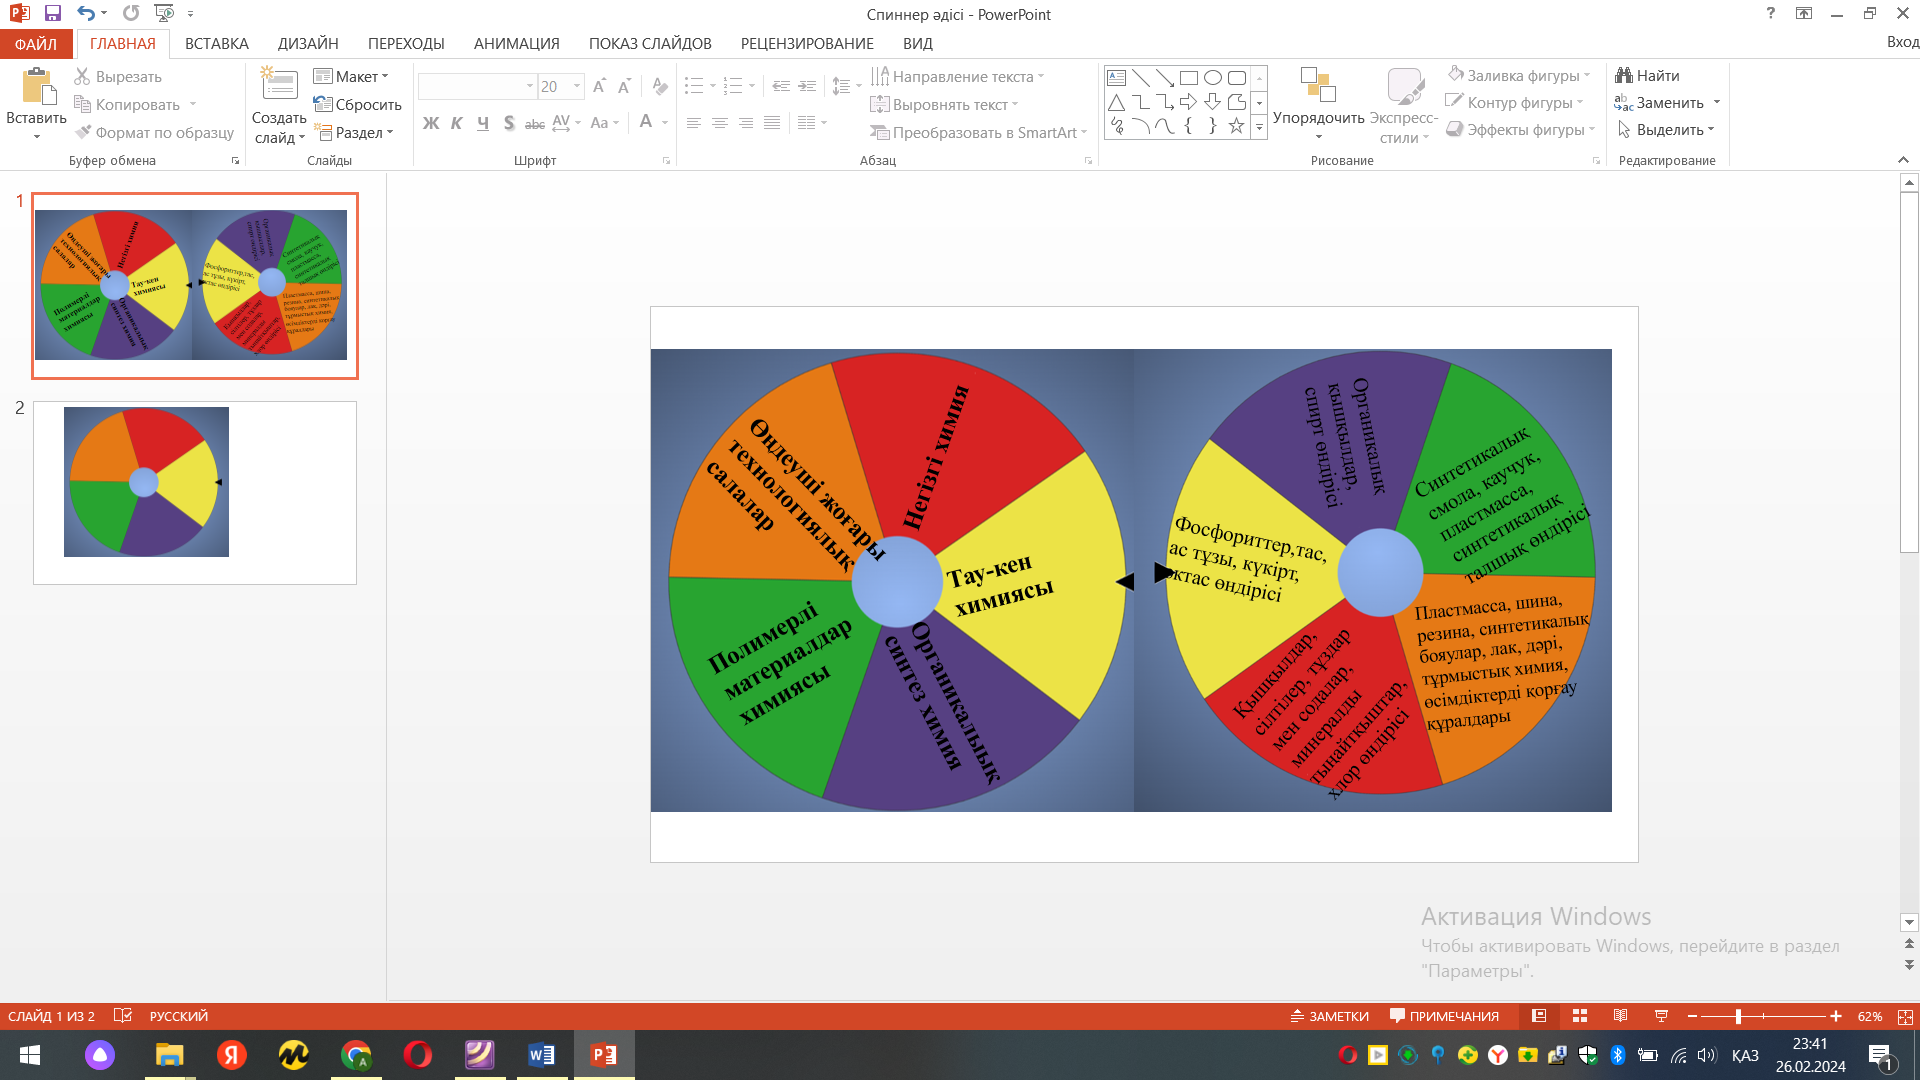Viewport: 1920px width, 1080px height.
Task: Click the Undo arrow icon
Action: [x=86, y=14]
